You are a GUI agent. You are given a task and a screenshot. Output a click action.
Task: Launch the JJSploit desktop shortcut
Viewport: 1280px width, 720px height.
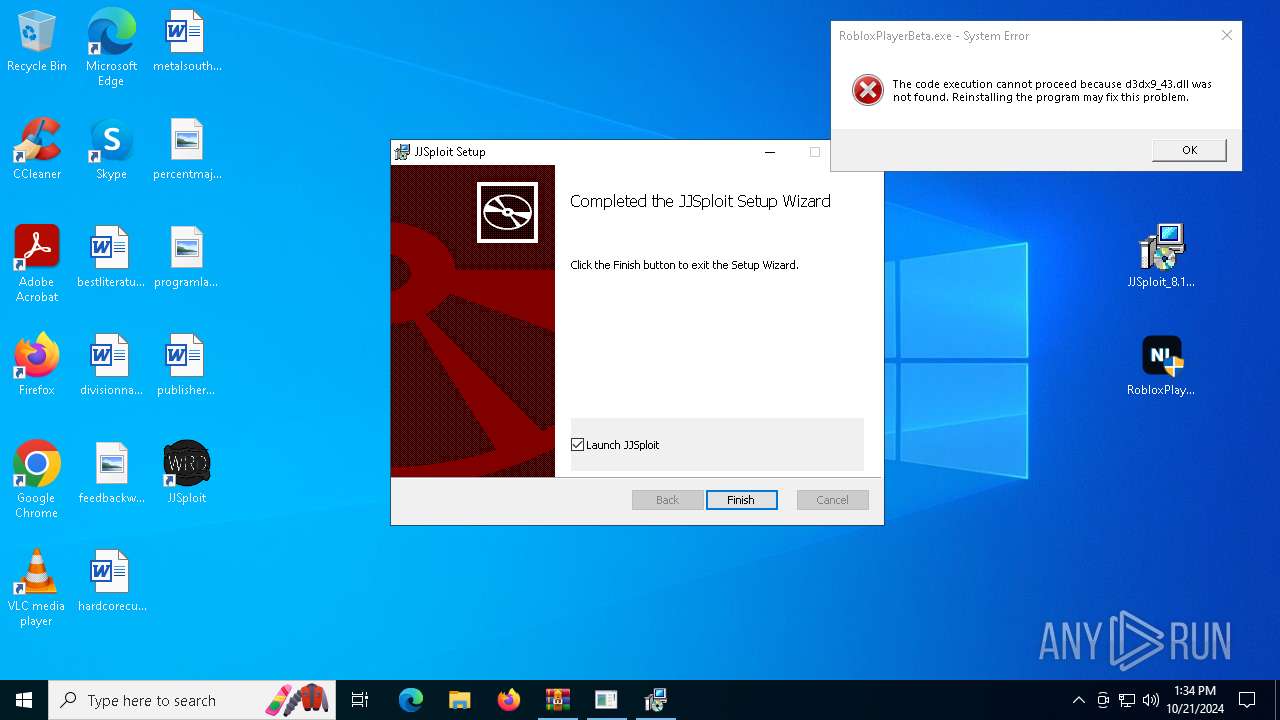(x=187, y=474)
